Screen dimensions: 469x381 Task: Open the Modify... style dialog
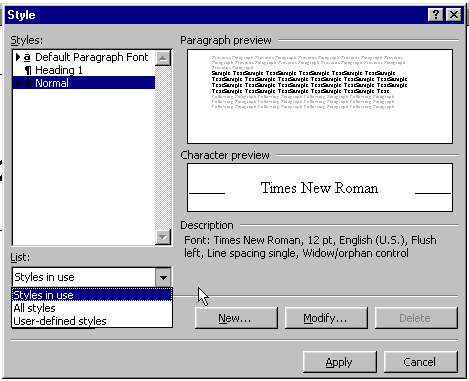(x=326, y=318)
